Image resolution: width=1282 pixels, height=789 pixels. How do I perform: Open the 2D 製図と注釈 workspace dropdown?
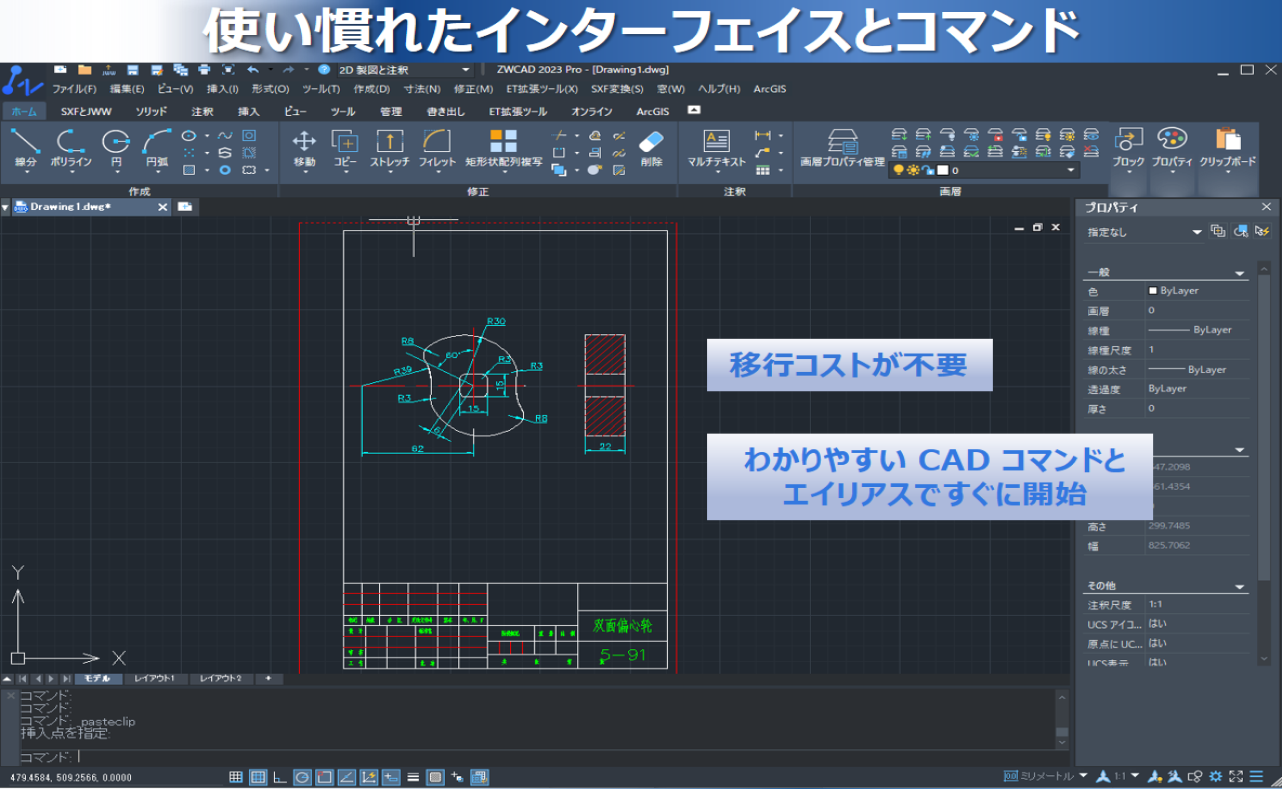pos(404,70)
